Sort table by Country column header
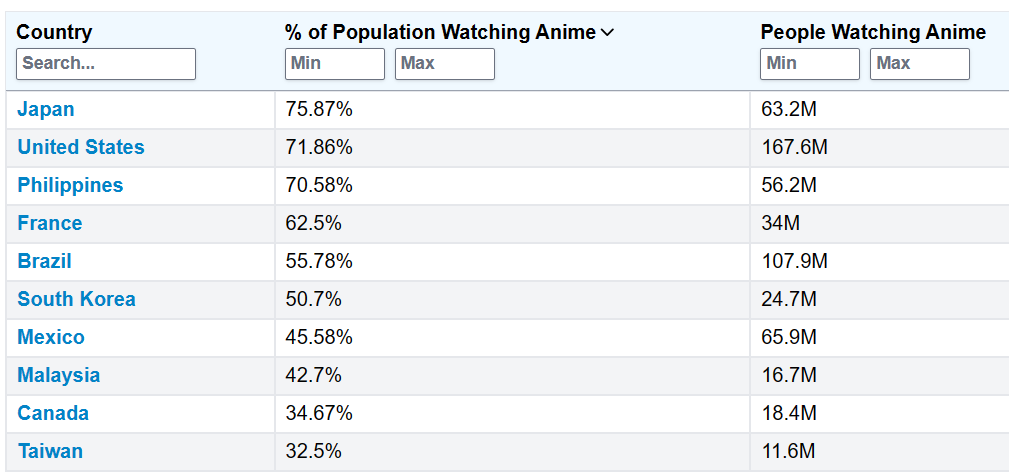 54,32
